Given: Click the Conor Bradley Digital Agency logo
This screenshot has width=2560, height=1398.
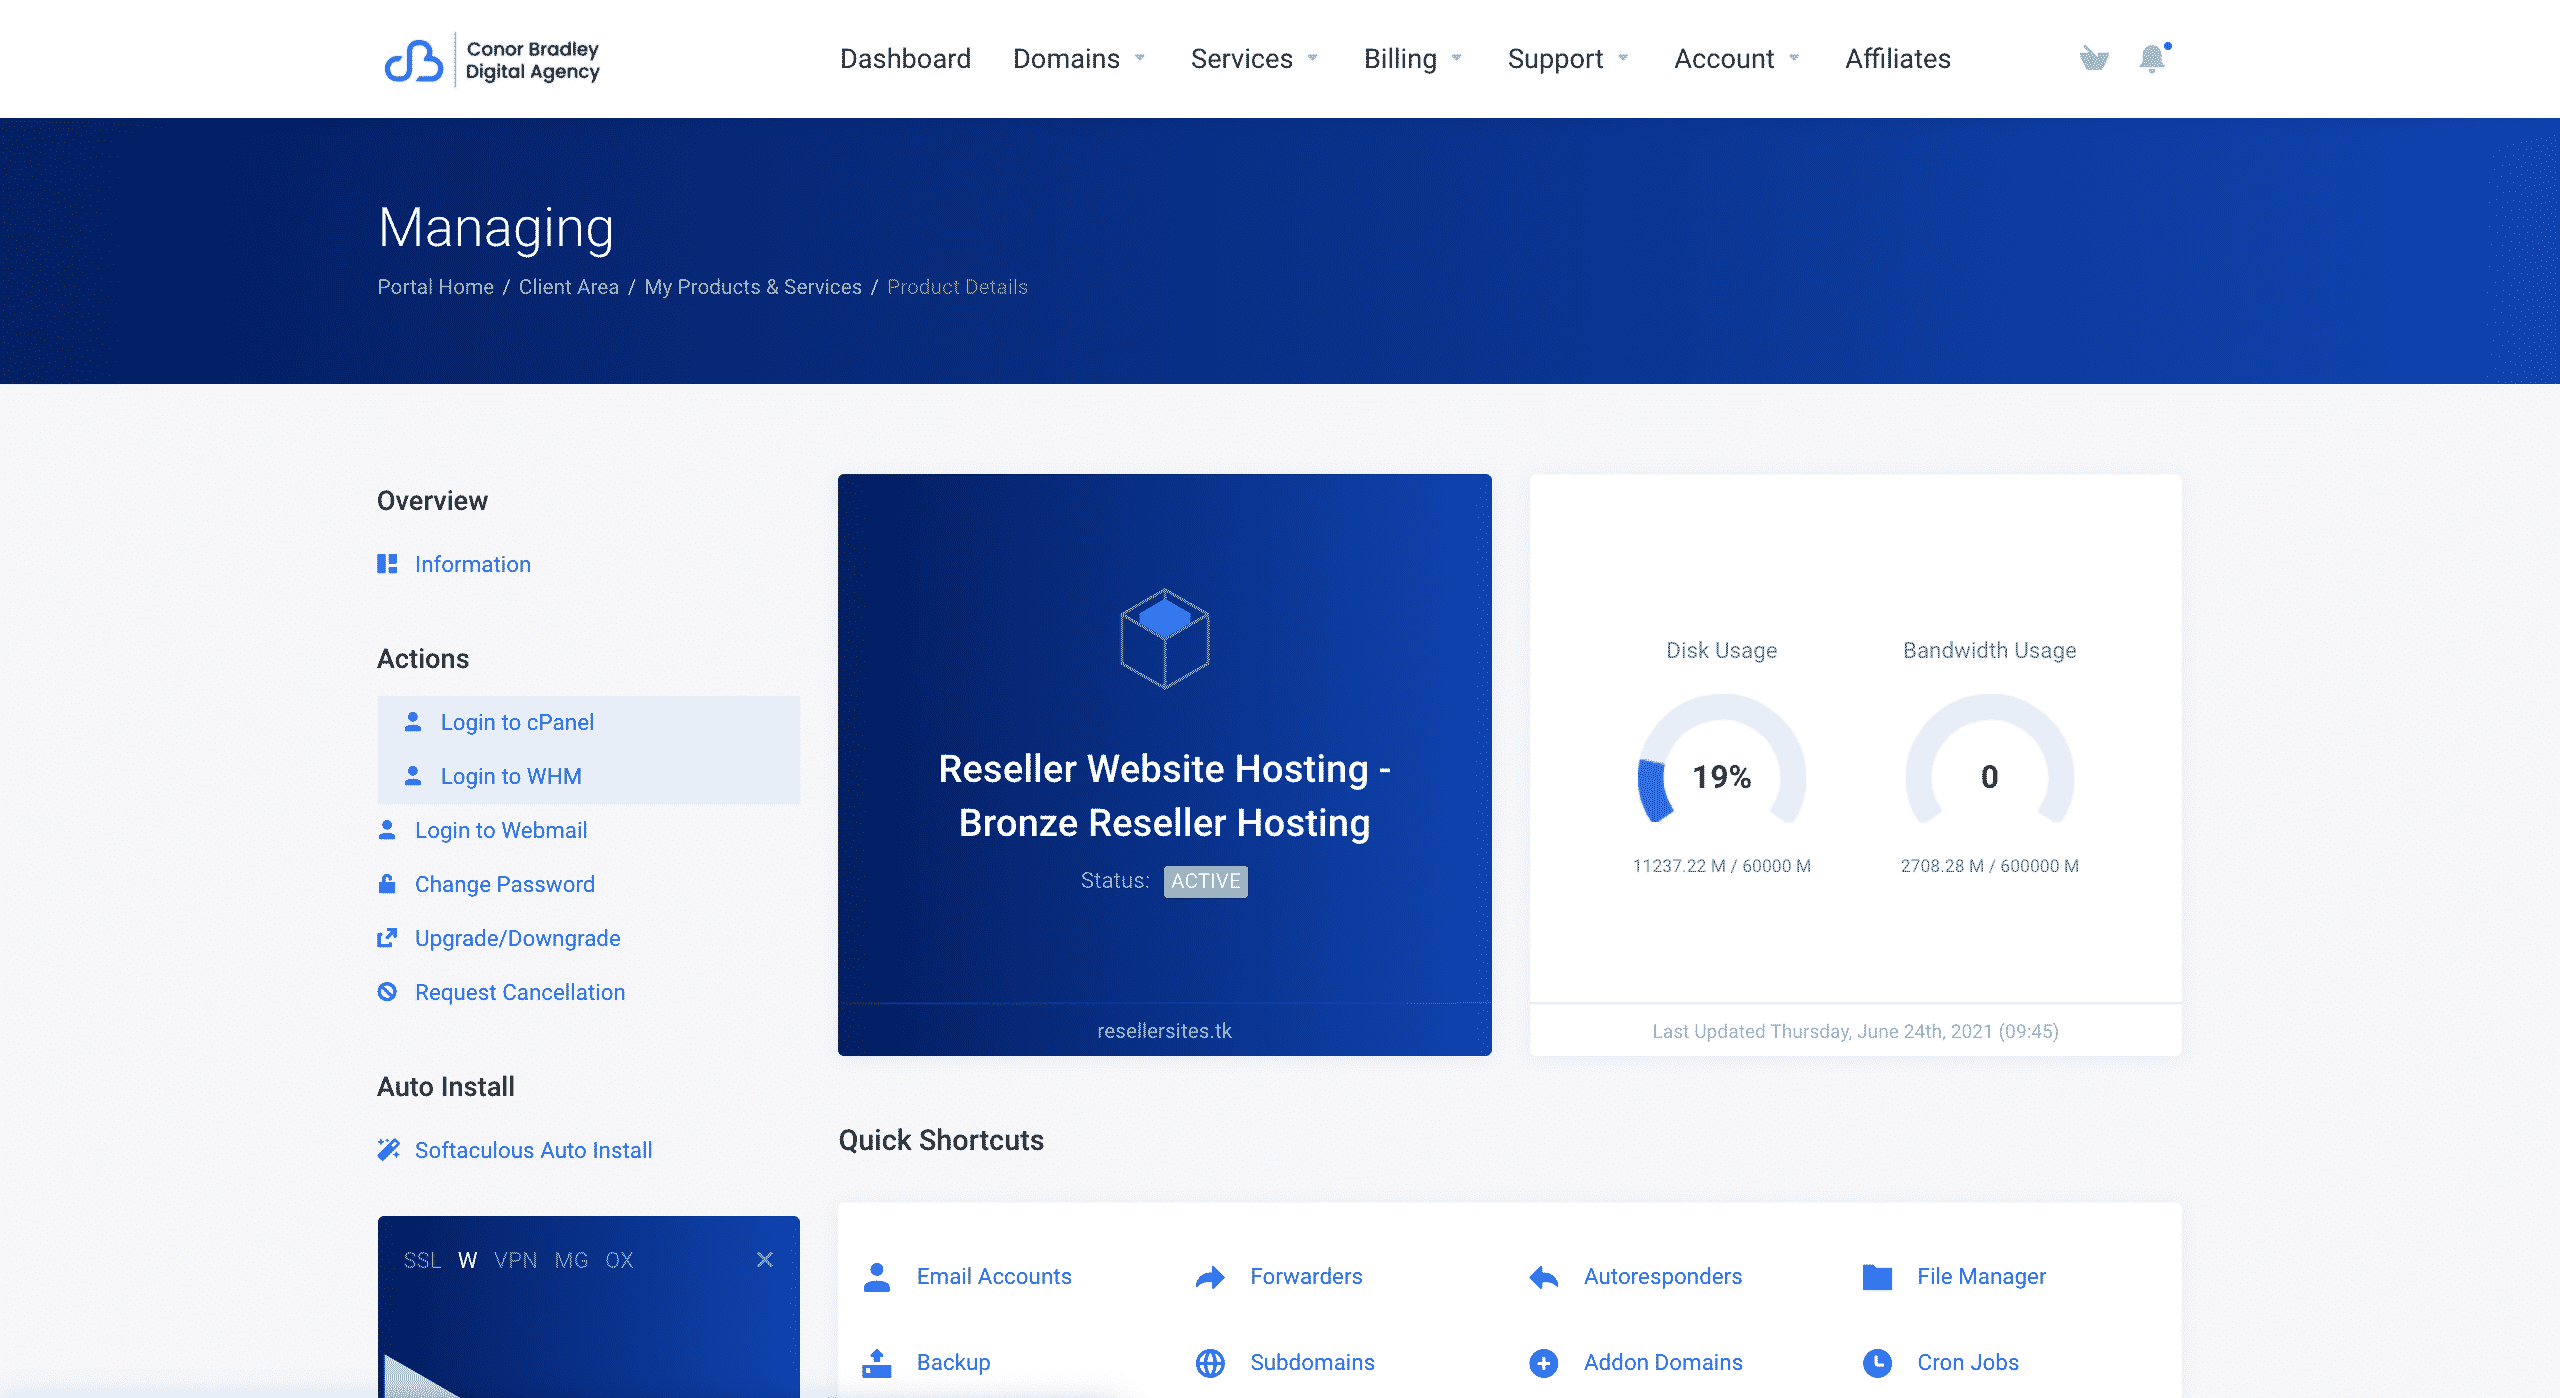Looking at the screenshot, I should coord(492,60).
